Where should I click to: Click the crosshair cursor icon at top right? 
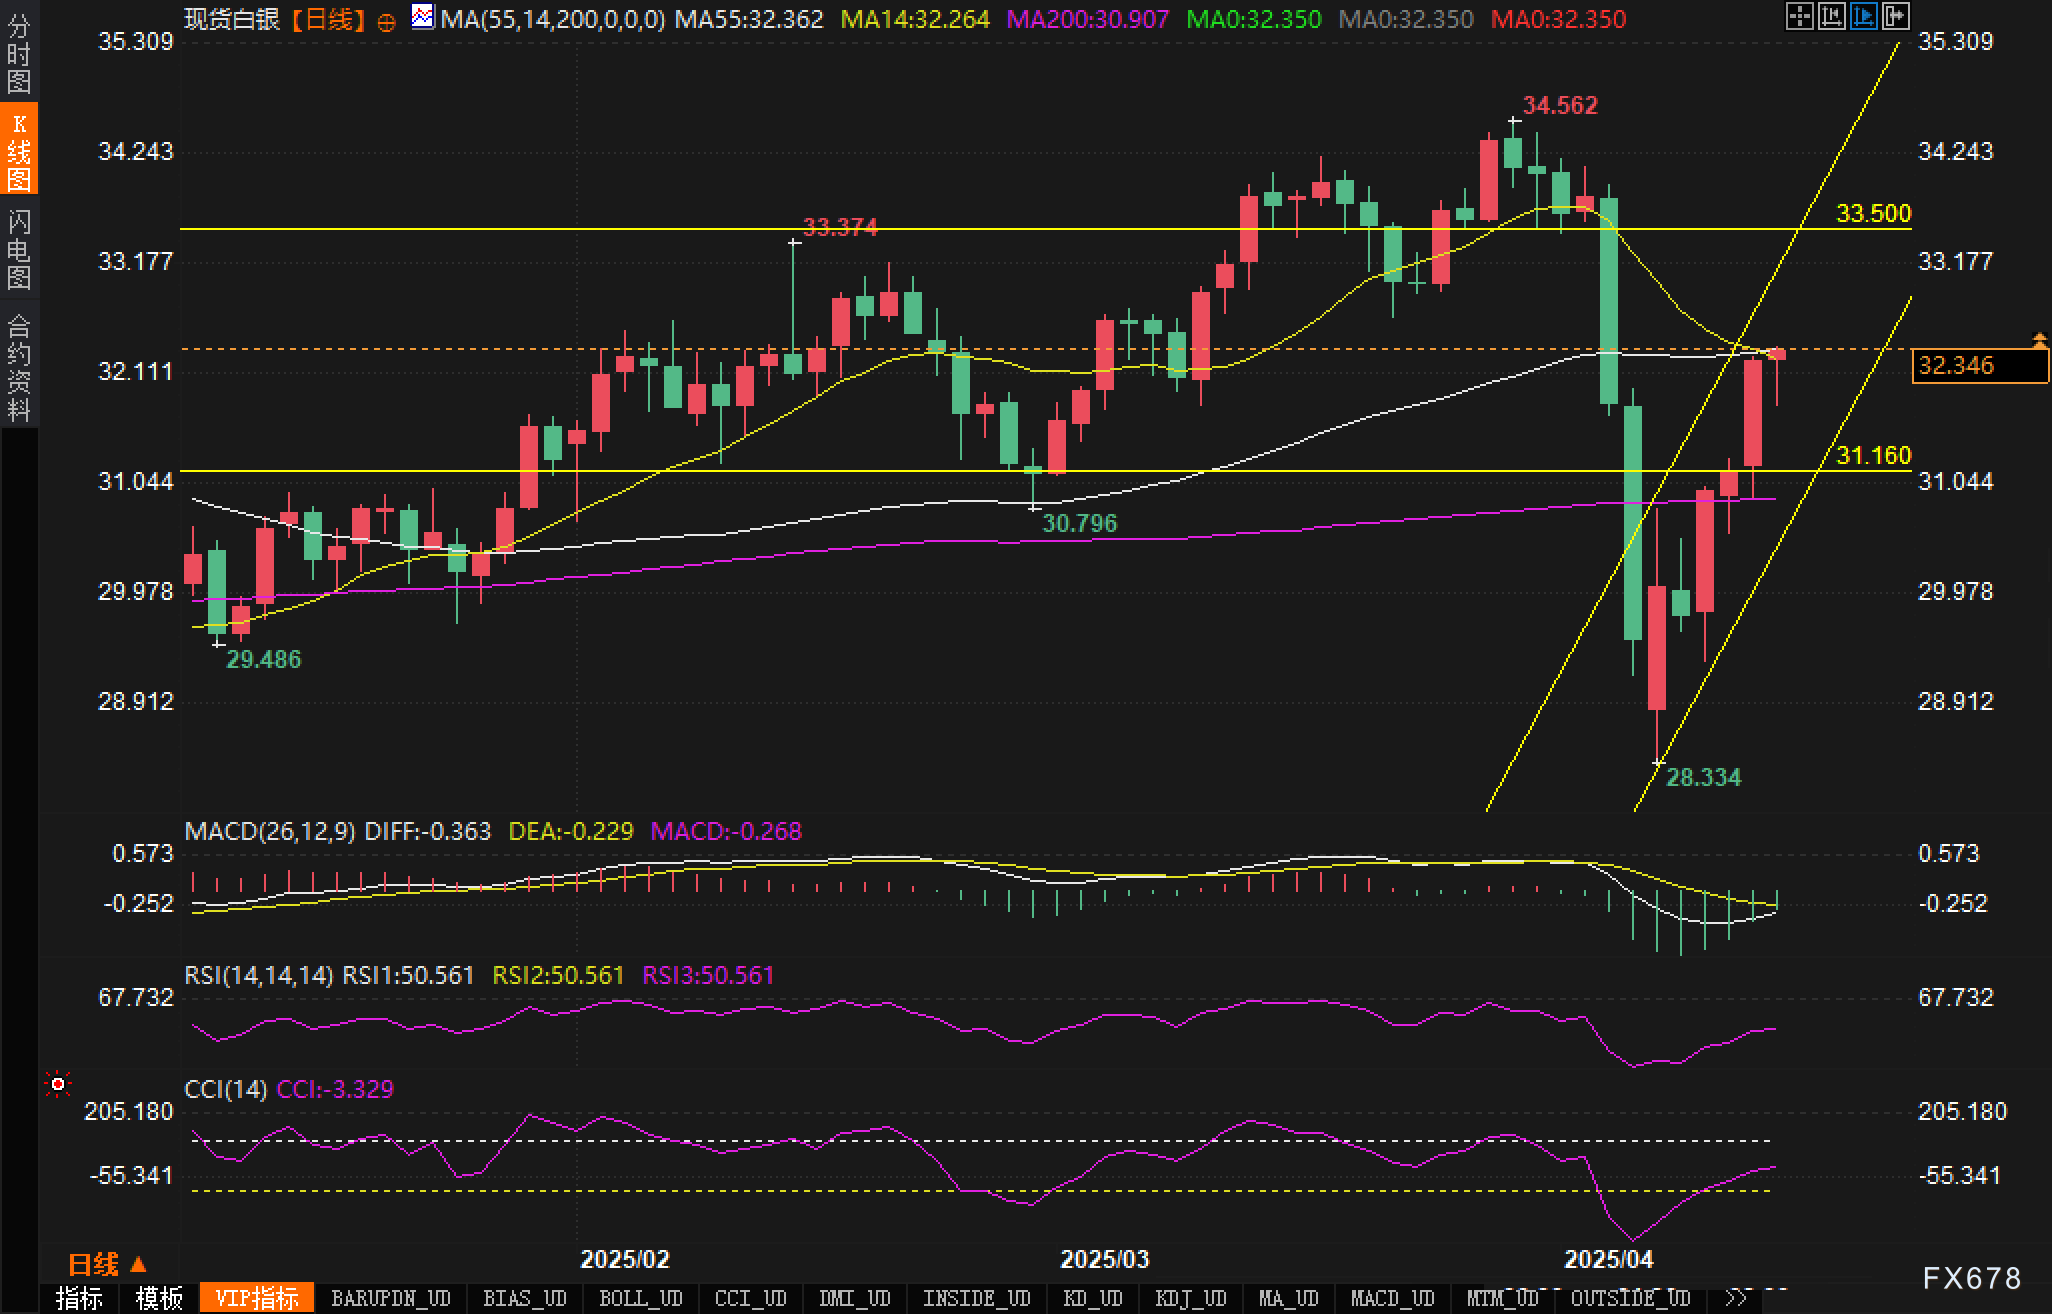pyautogui.click(x=1799, y=16)
